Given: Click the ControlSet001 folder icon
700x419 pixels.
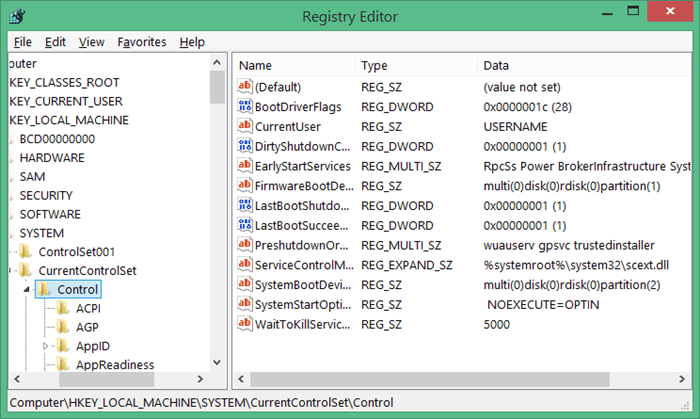Looking at the screenshot, I should click(25, 251).
